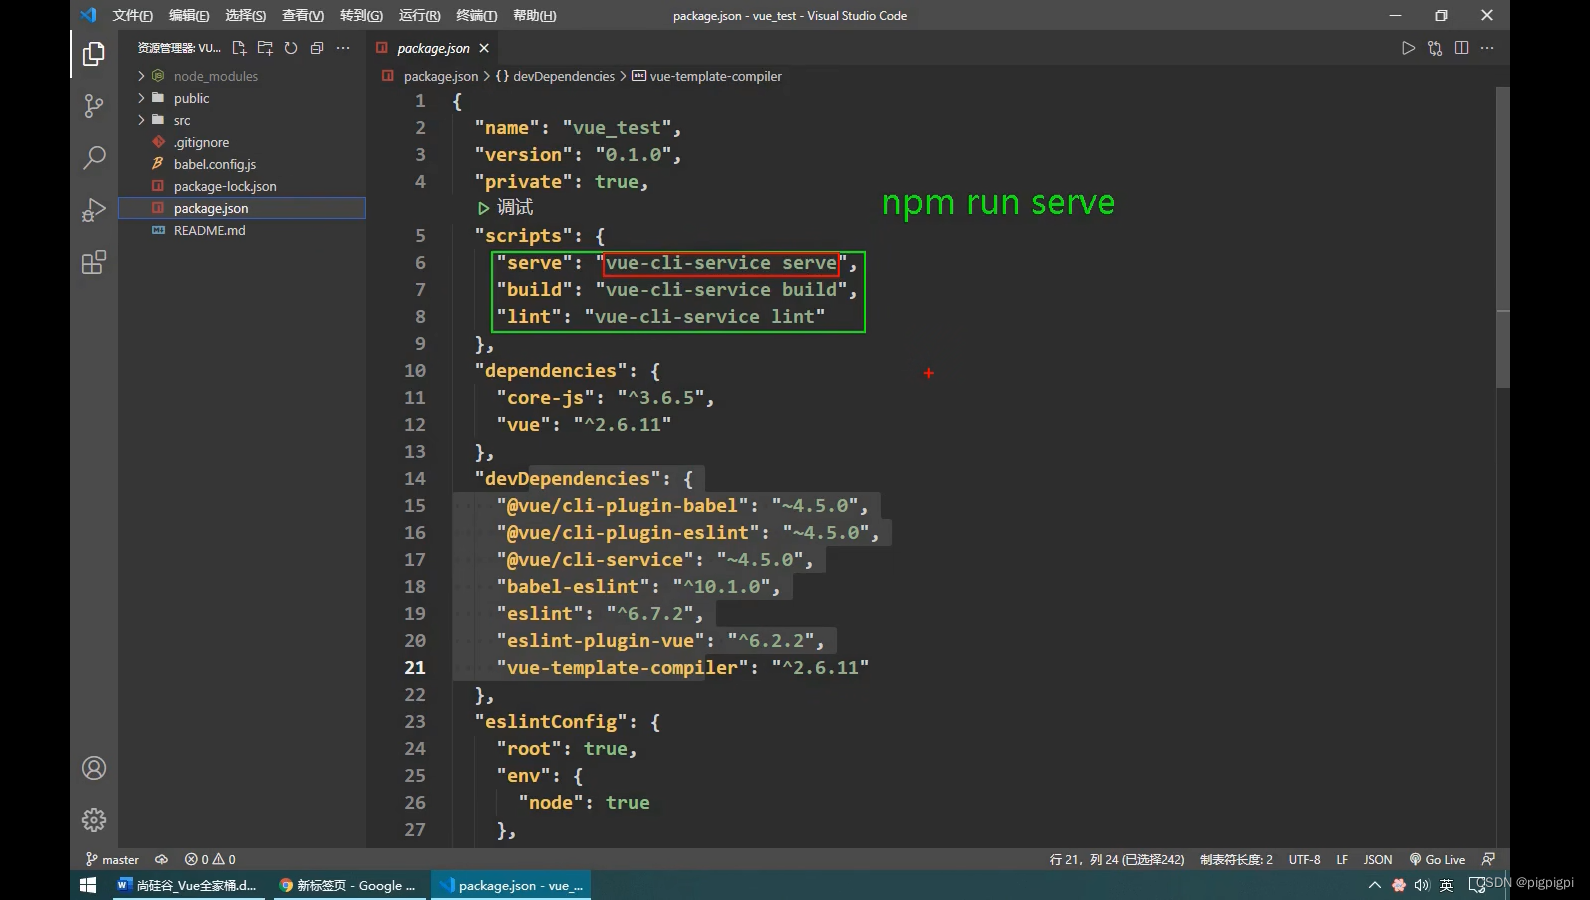Click "dependencies" key on line 10
1590x900 pixels.
[x=551, y=371]
